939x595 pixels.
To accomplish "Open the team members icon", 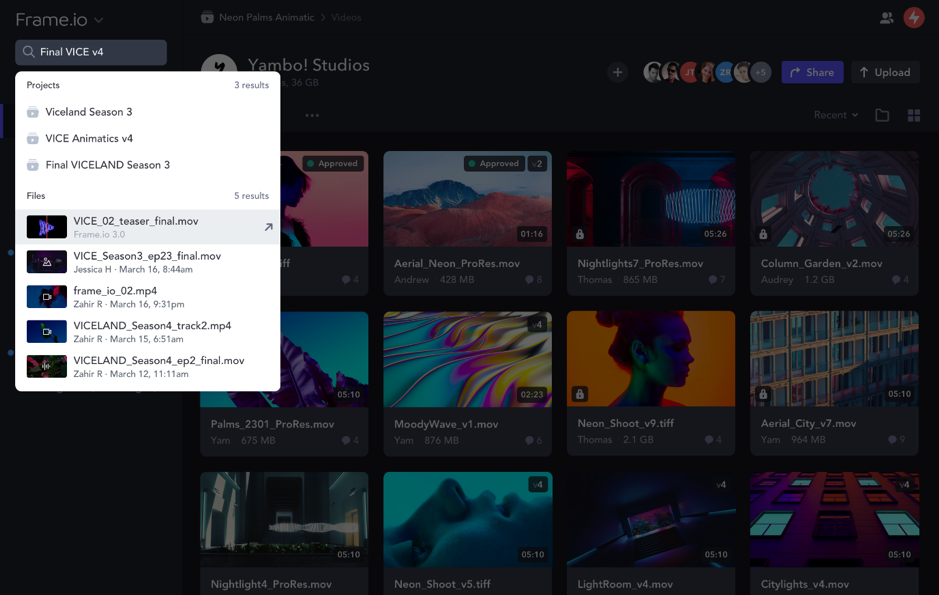I will point(886,17).
